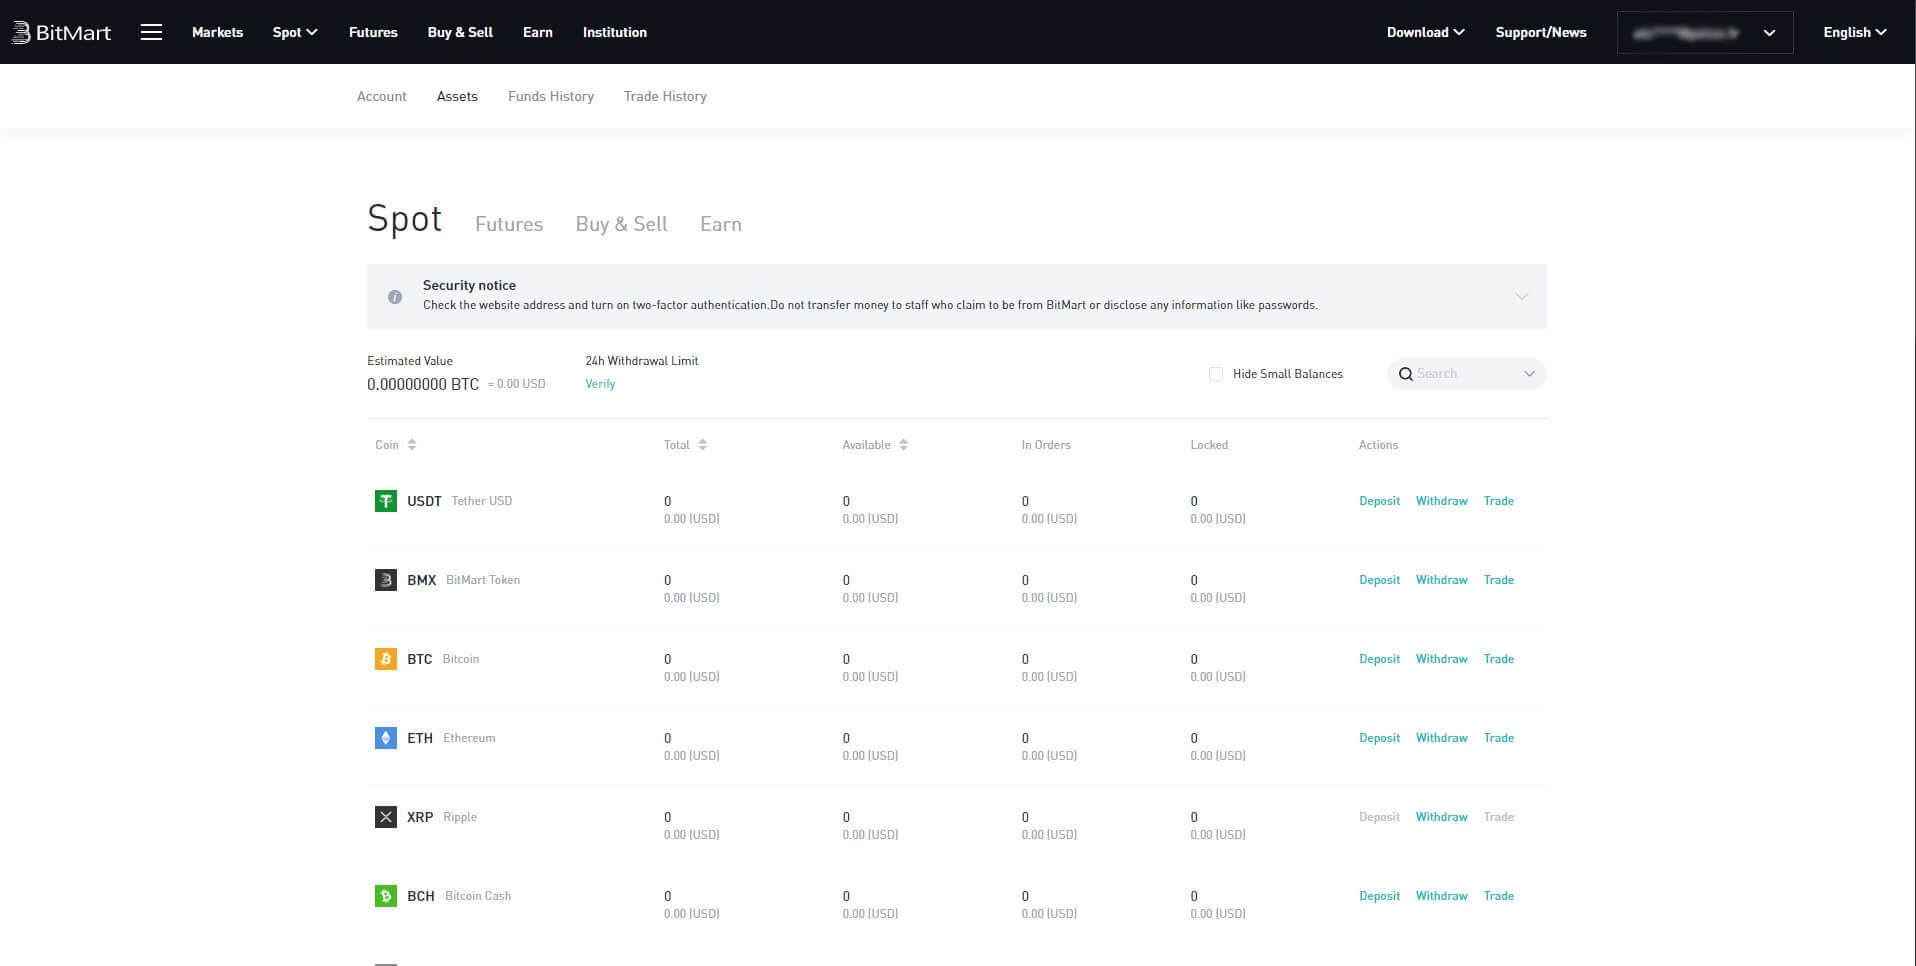Open the English language selector
Viewport: 1916px width, 966px height.
click(x=1854, y=32)
